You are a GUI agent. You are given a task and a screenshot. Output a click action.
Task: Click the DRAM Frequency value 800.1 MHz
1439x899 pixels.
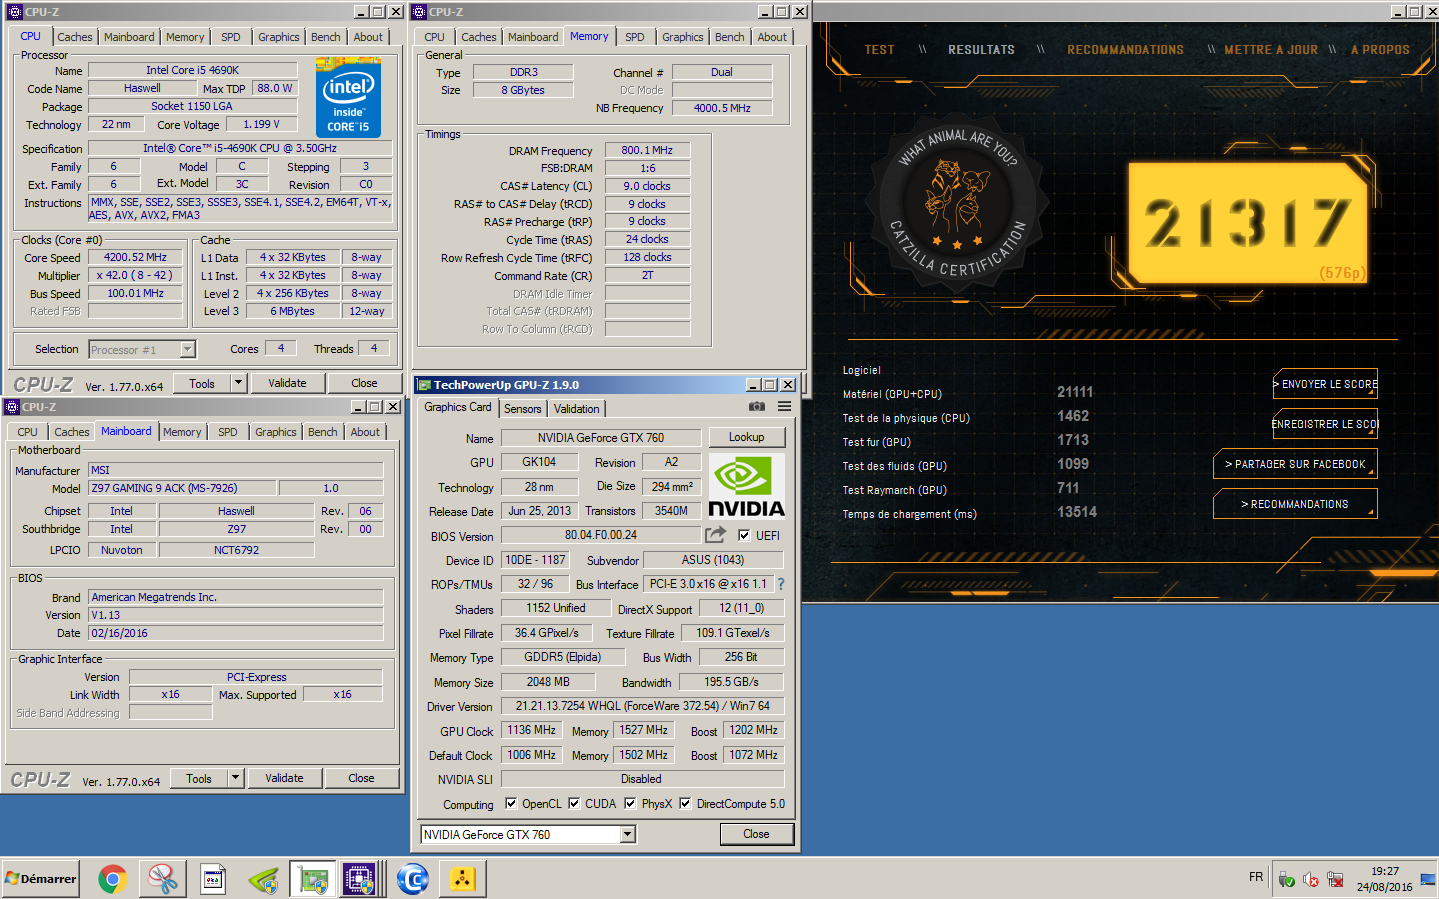click(x=647, y=150)
